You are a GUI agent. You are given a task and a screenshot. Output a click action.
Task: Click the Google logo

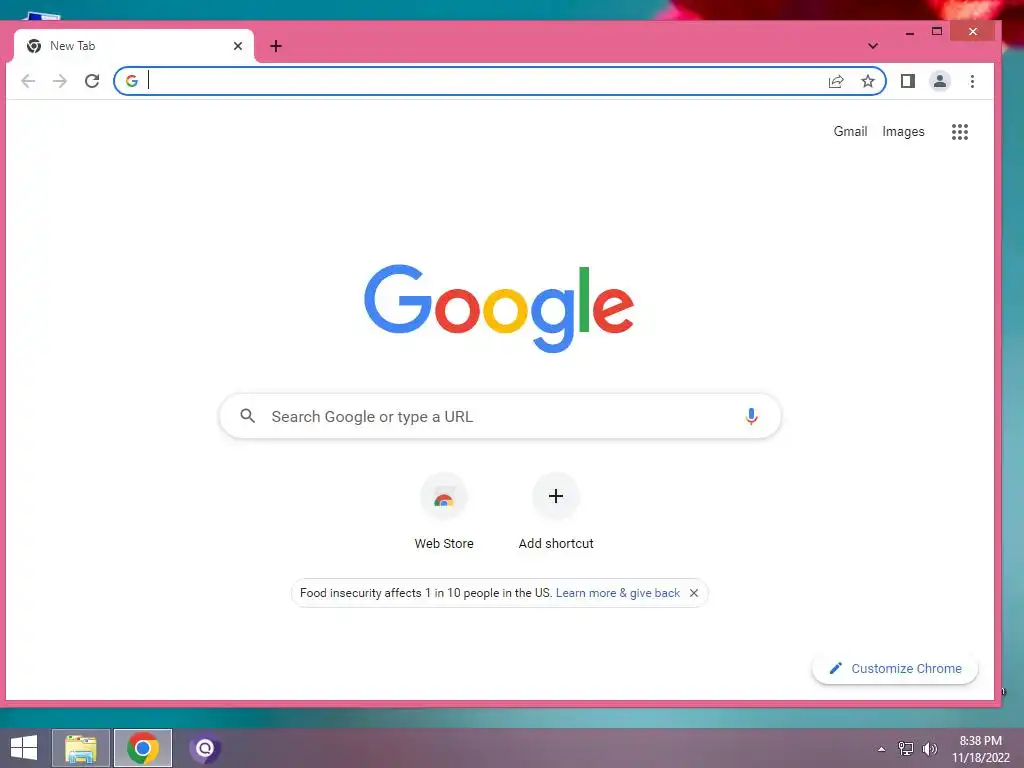point(499,307)
